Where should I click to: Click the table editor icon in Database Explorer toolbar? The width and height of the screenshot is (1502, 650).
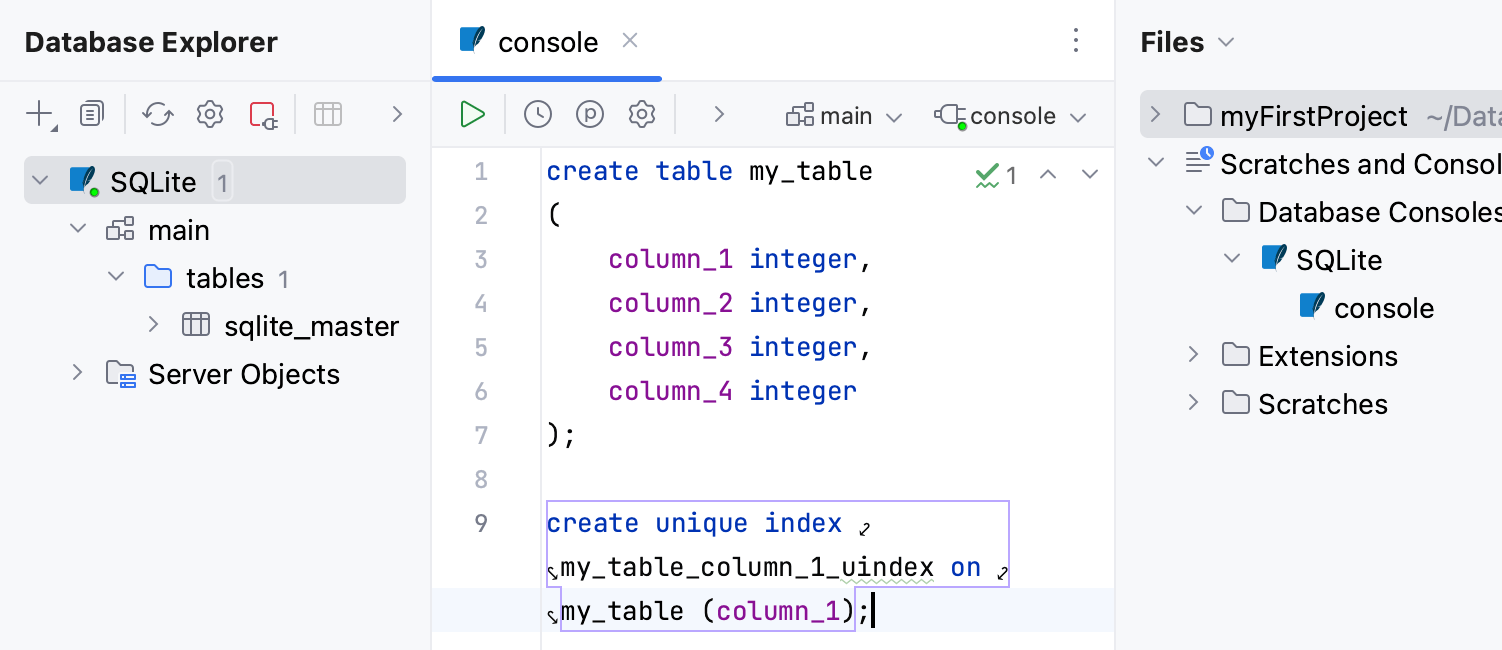pyautogui.click(x=328, y=115)
